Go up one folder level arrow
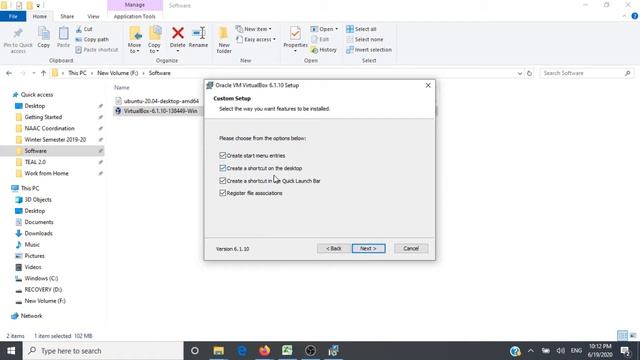This screenshot has width=640, height=360. click(43, 73)
